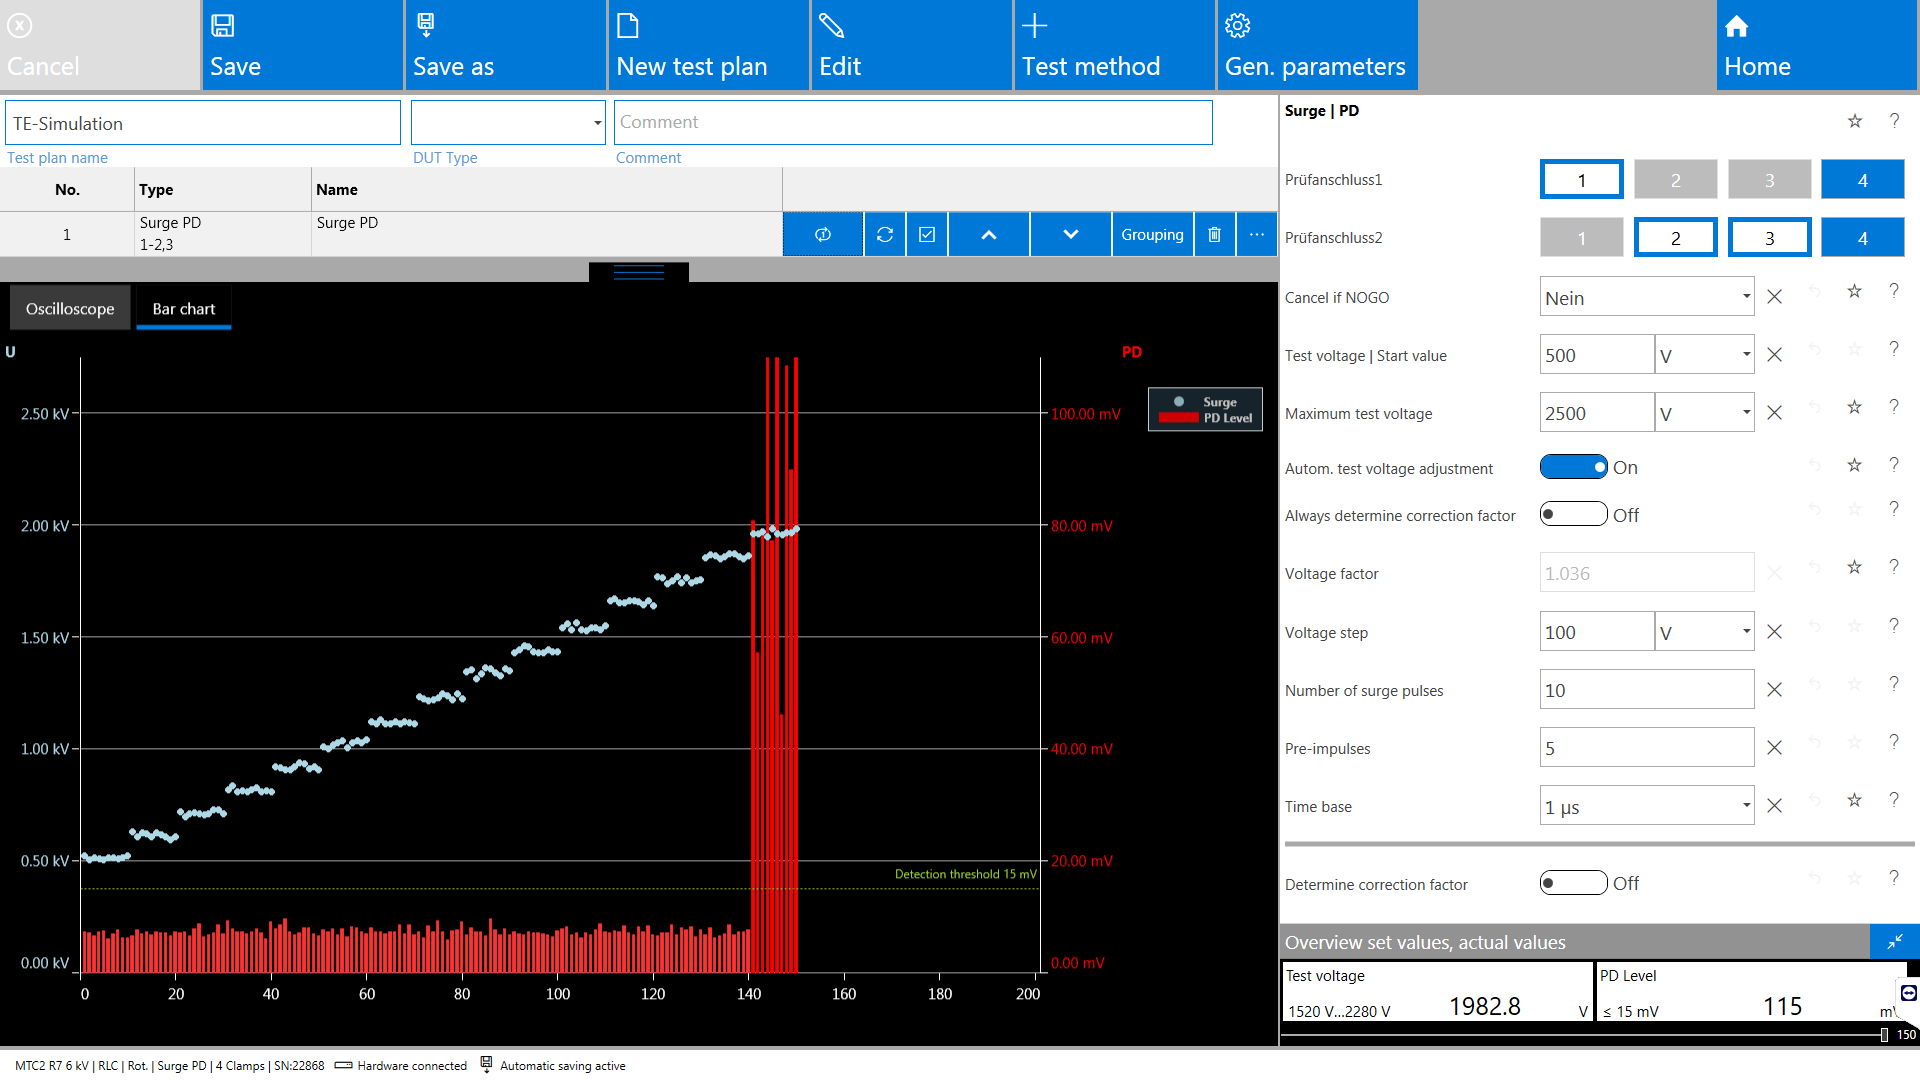Switch to the Oscilloscope tab

70,309
